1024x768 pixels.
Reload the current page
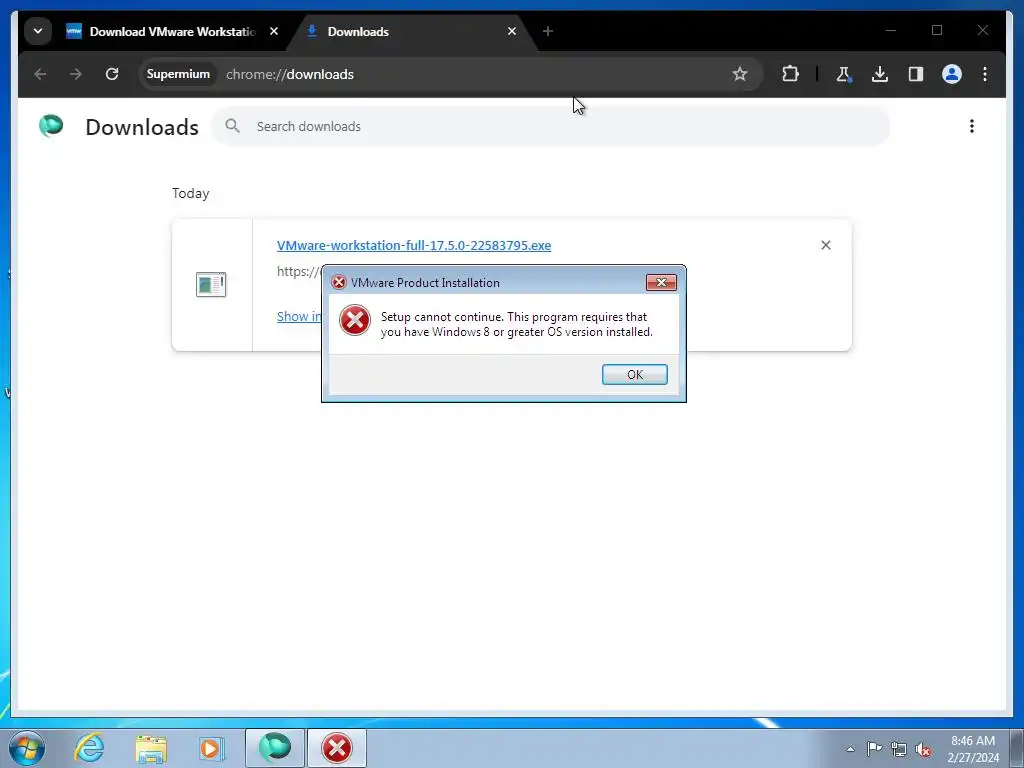[112, 74]
